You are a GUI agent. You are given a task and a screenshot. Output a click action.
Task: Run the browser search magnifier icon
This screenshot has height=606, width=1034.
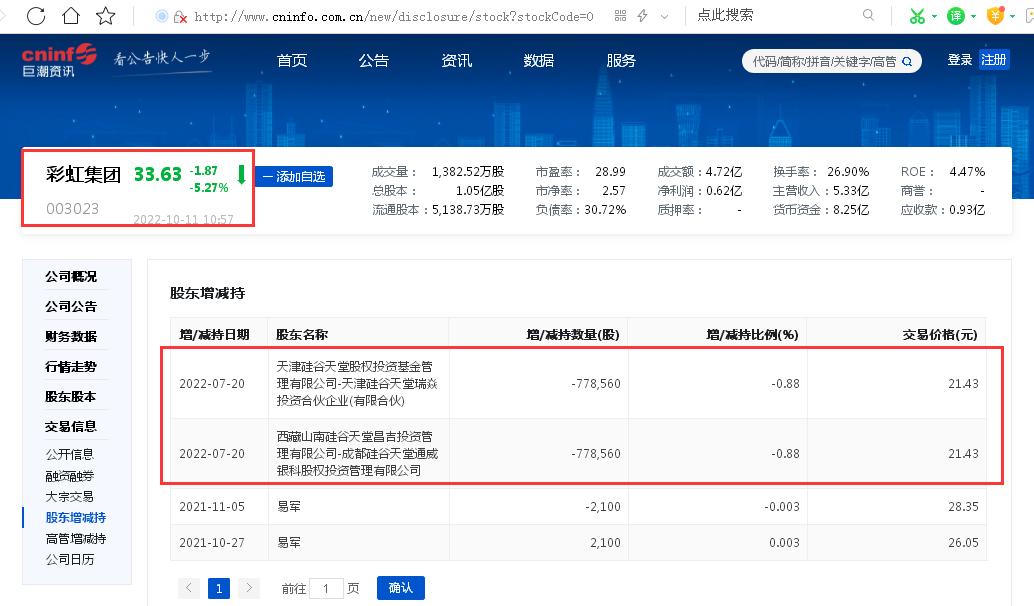click(868, 15)
